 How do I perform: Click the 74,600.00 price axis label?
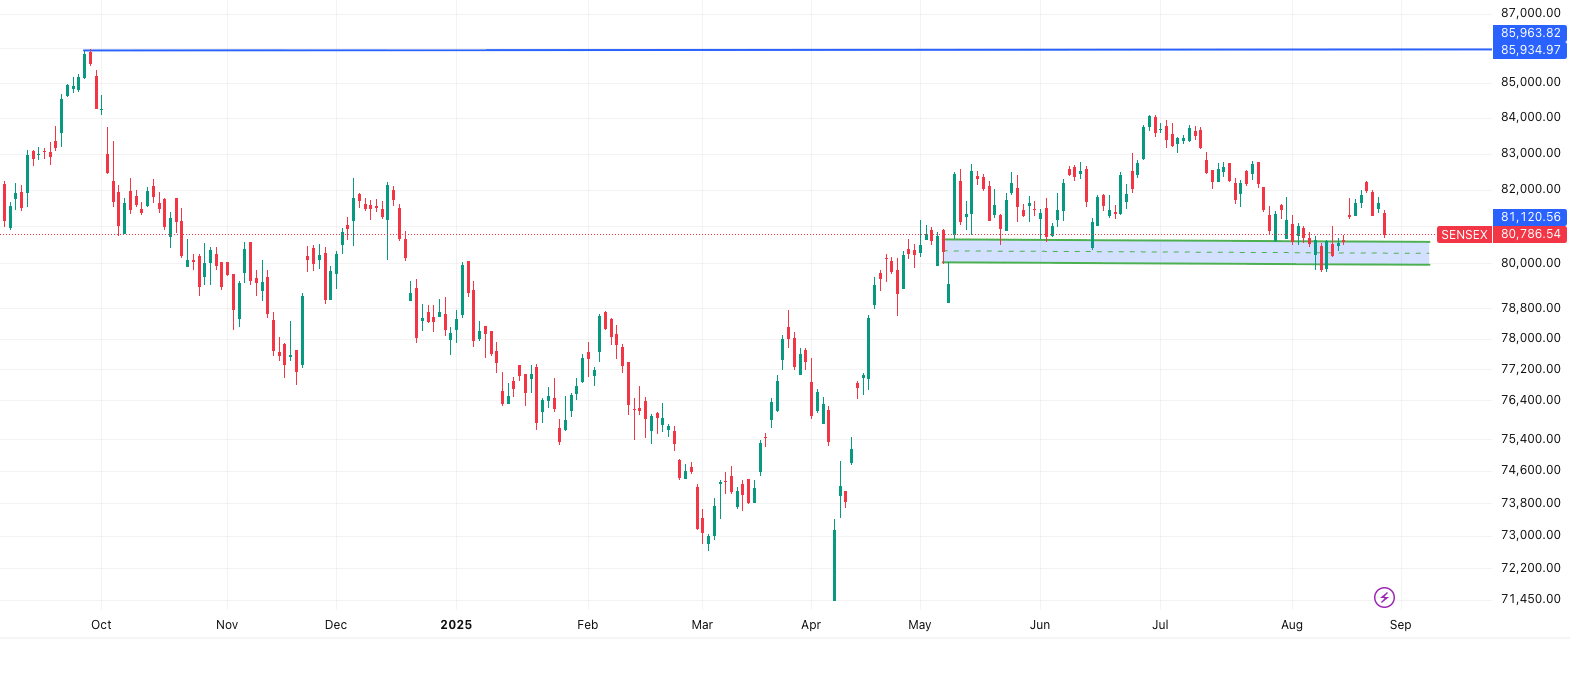(x=1530, y=470)
